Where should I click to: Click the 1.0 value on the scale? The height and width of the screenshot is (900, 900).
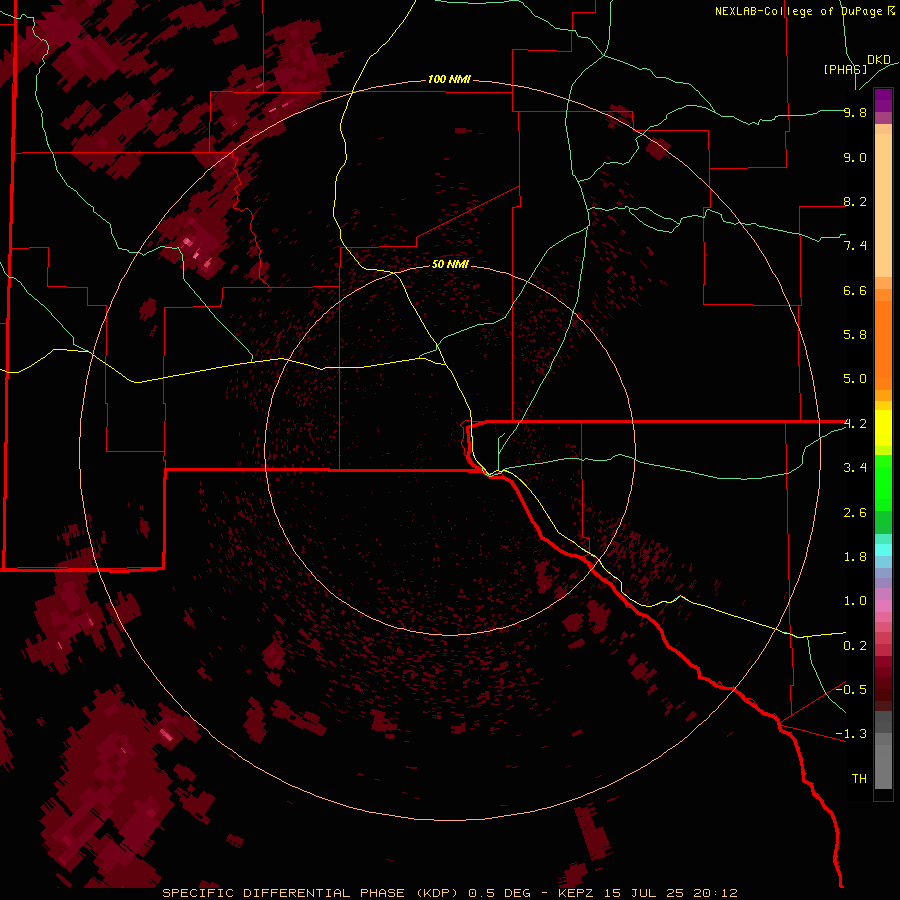click(855, 601)
